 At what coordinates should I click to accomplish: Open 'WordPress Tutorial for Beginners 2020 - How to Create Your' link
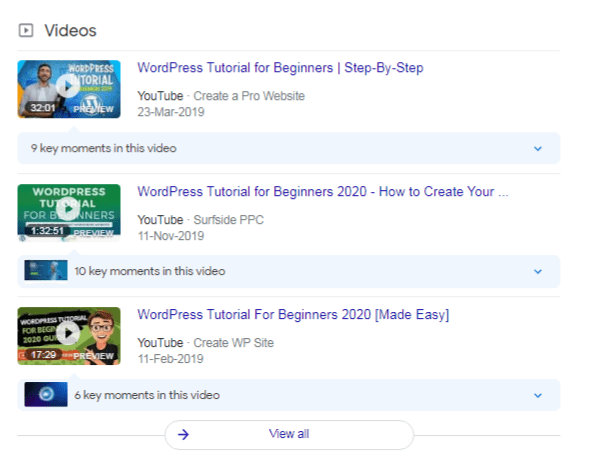(x=323, y=191)
